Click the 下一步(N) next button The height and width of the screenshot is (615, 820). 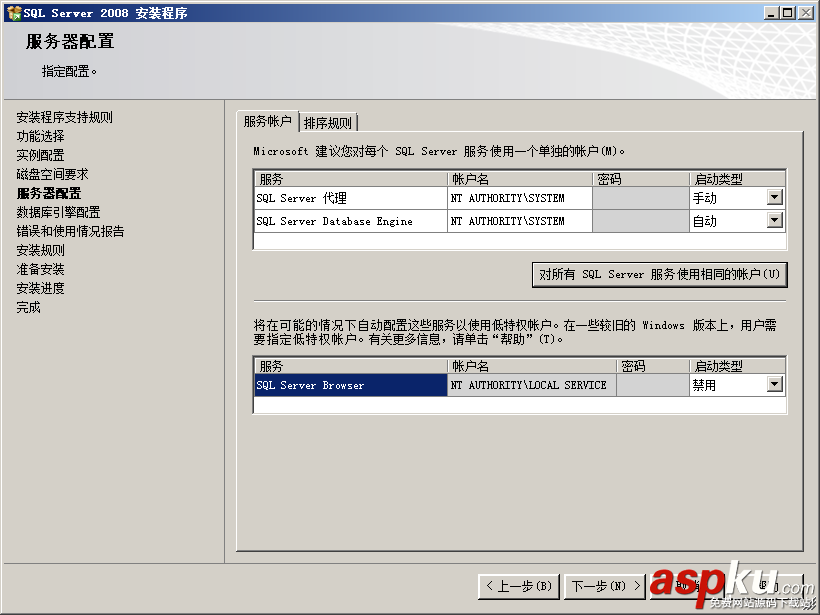pyautogui.click(x=606, y=586)
